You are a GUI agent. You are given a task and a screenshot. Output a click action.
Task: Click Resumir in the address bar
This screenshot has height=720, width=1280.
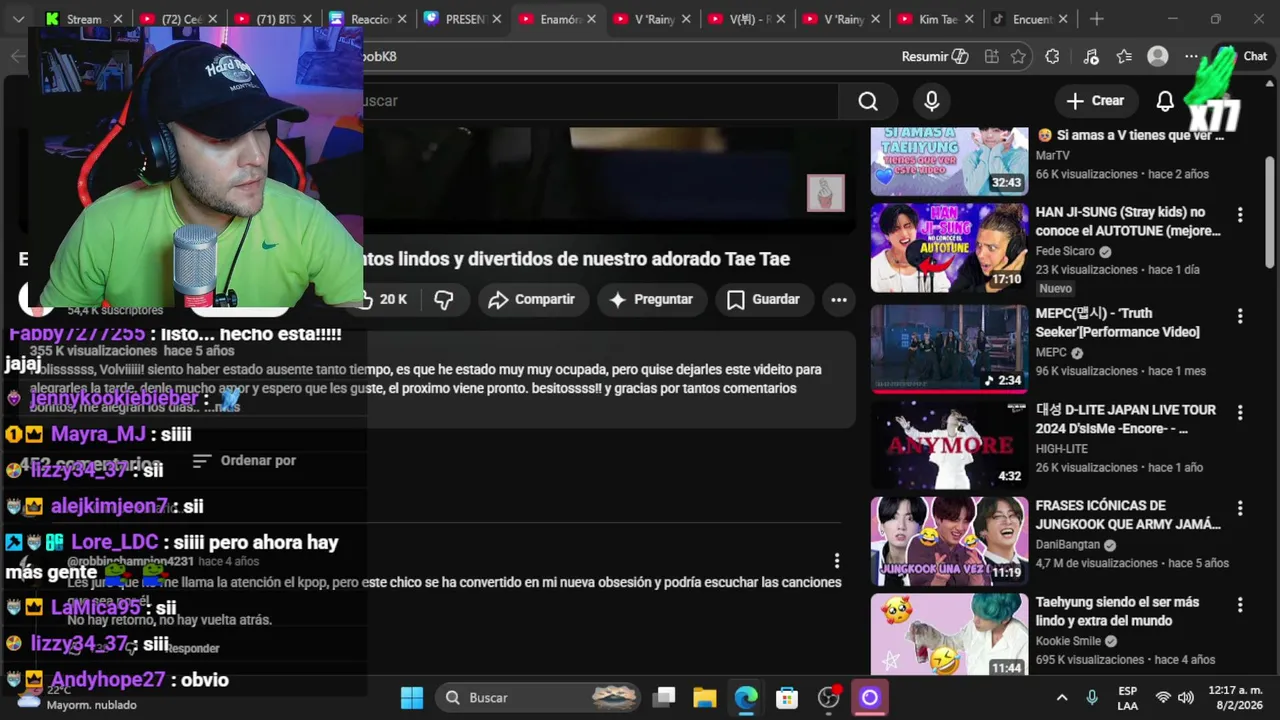click(x=935, y=56)
